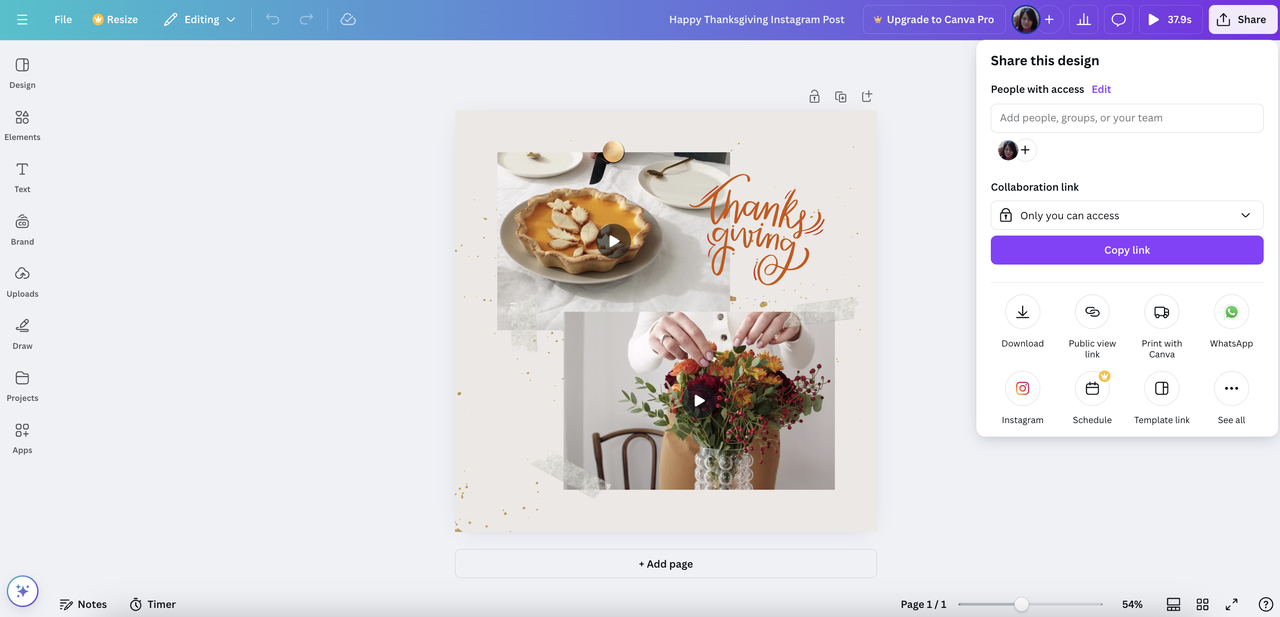
Task: Click the design title Happy Thanksgiving Instagram Post
Action: [757, 19]
